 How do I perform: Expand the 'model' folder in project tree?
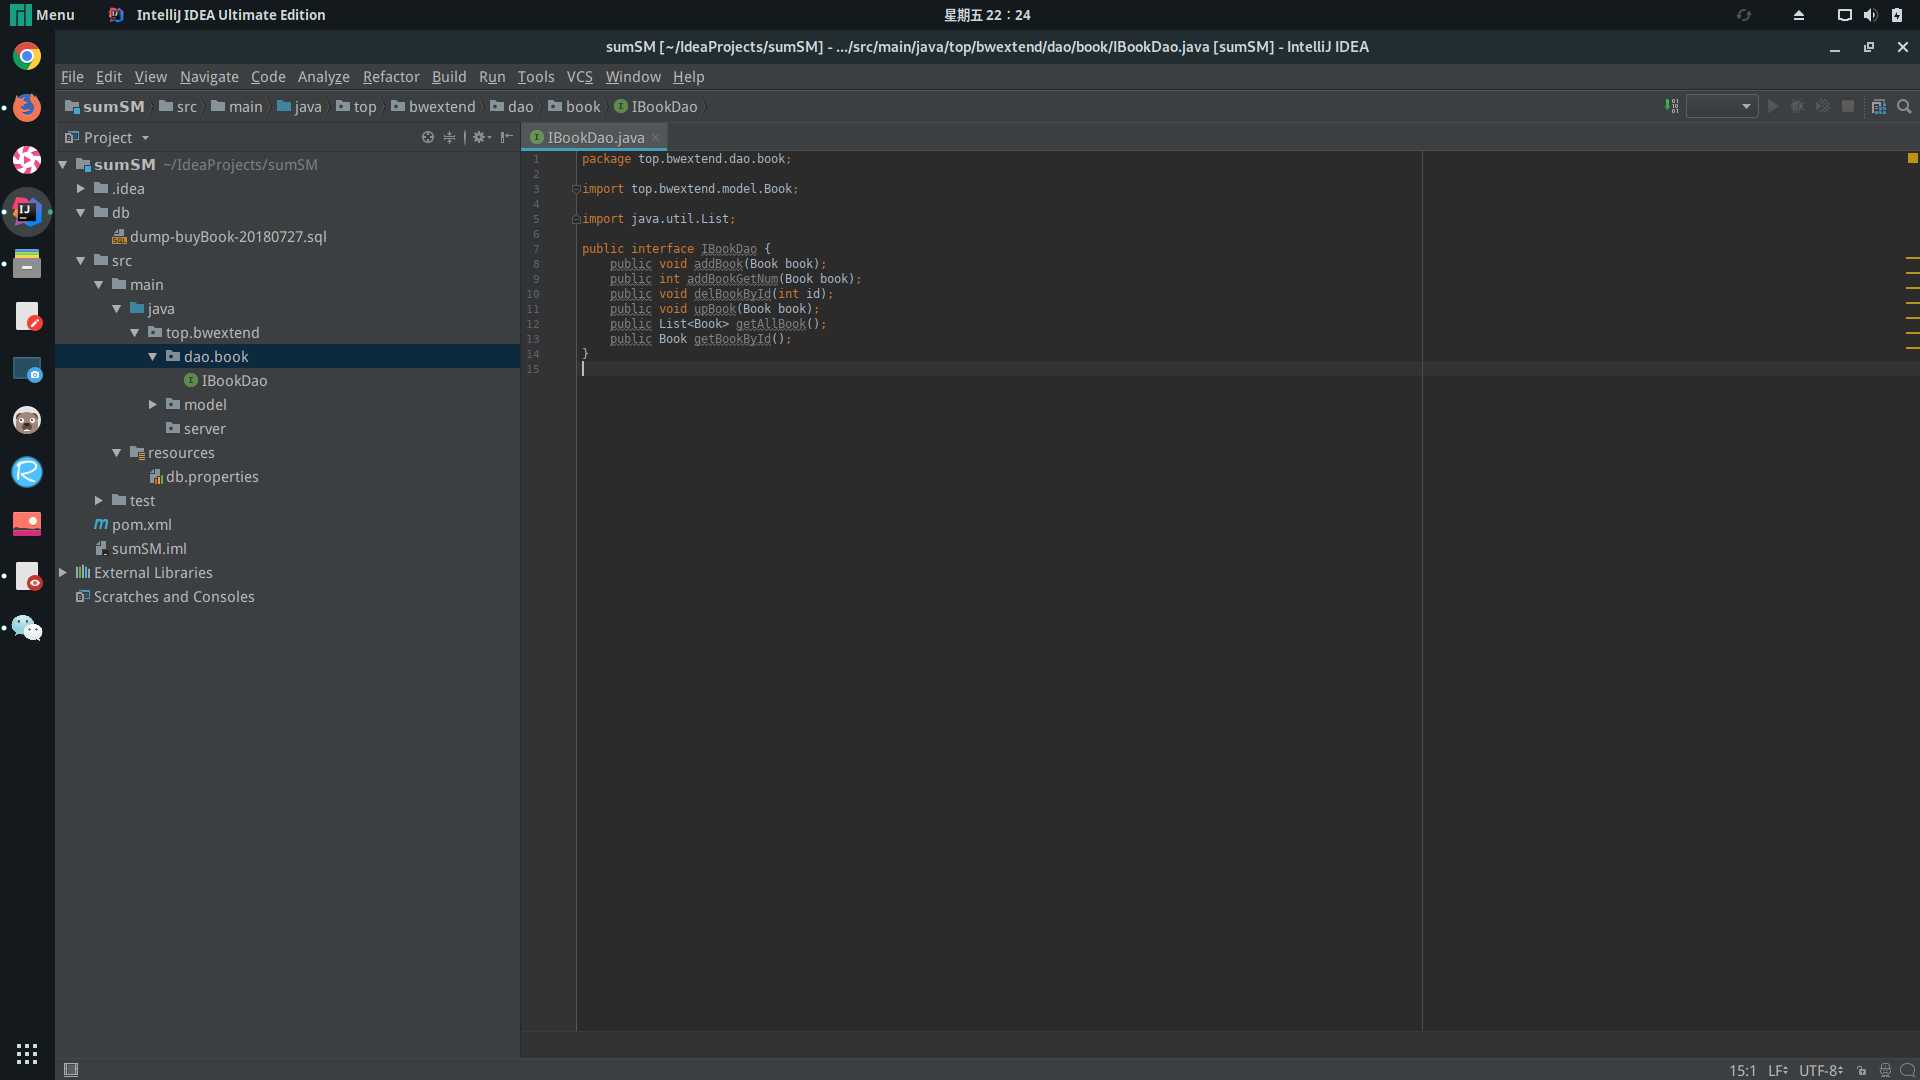pyautogui.click(x=154, y=405)
